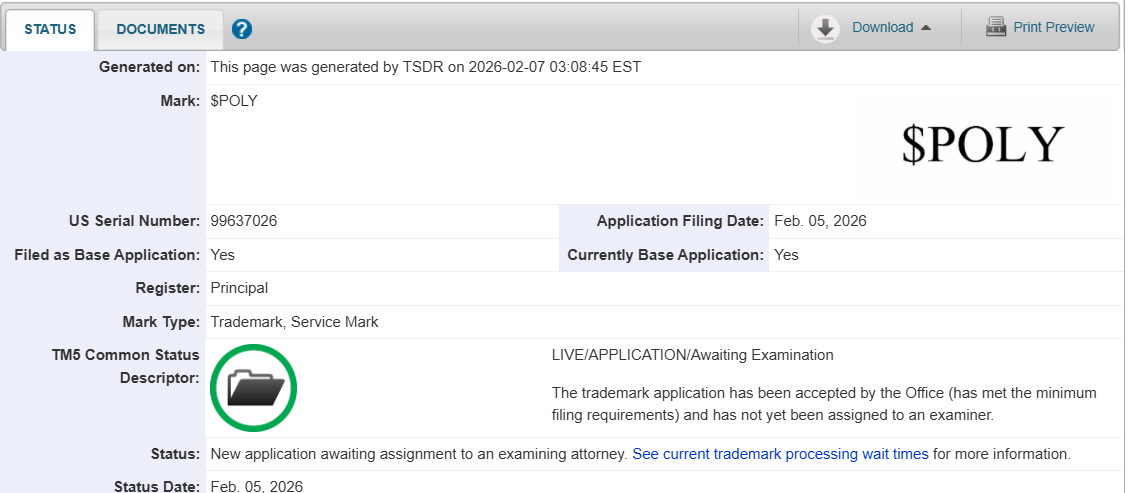The image size is (1131, 493).
Task: Click the $POLY text in the Mark row
Action: click(x=234, y=101)
